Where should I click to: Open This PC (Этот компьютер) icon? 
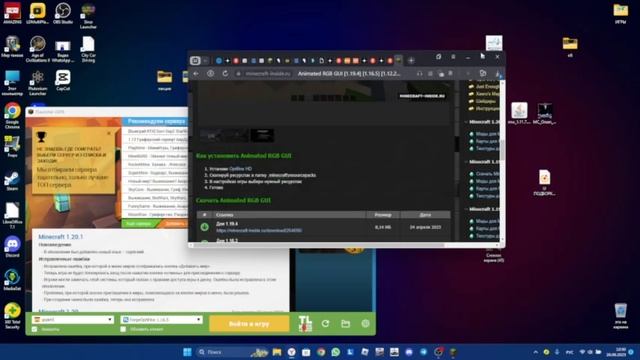click(x=12, y=83)
